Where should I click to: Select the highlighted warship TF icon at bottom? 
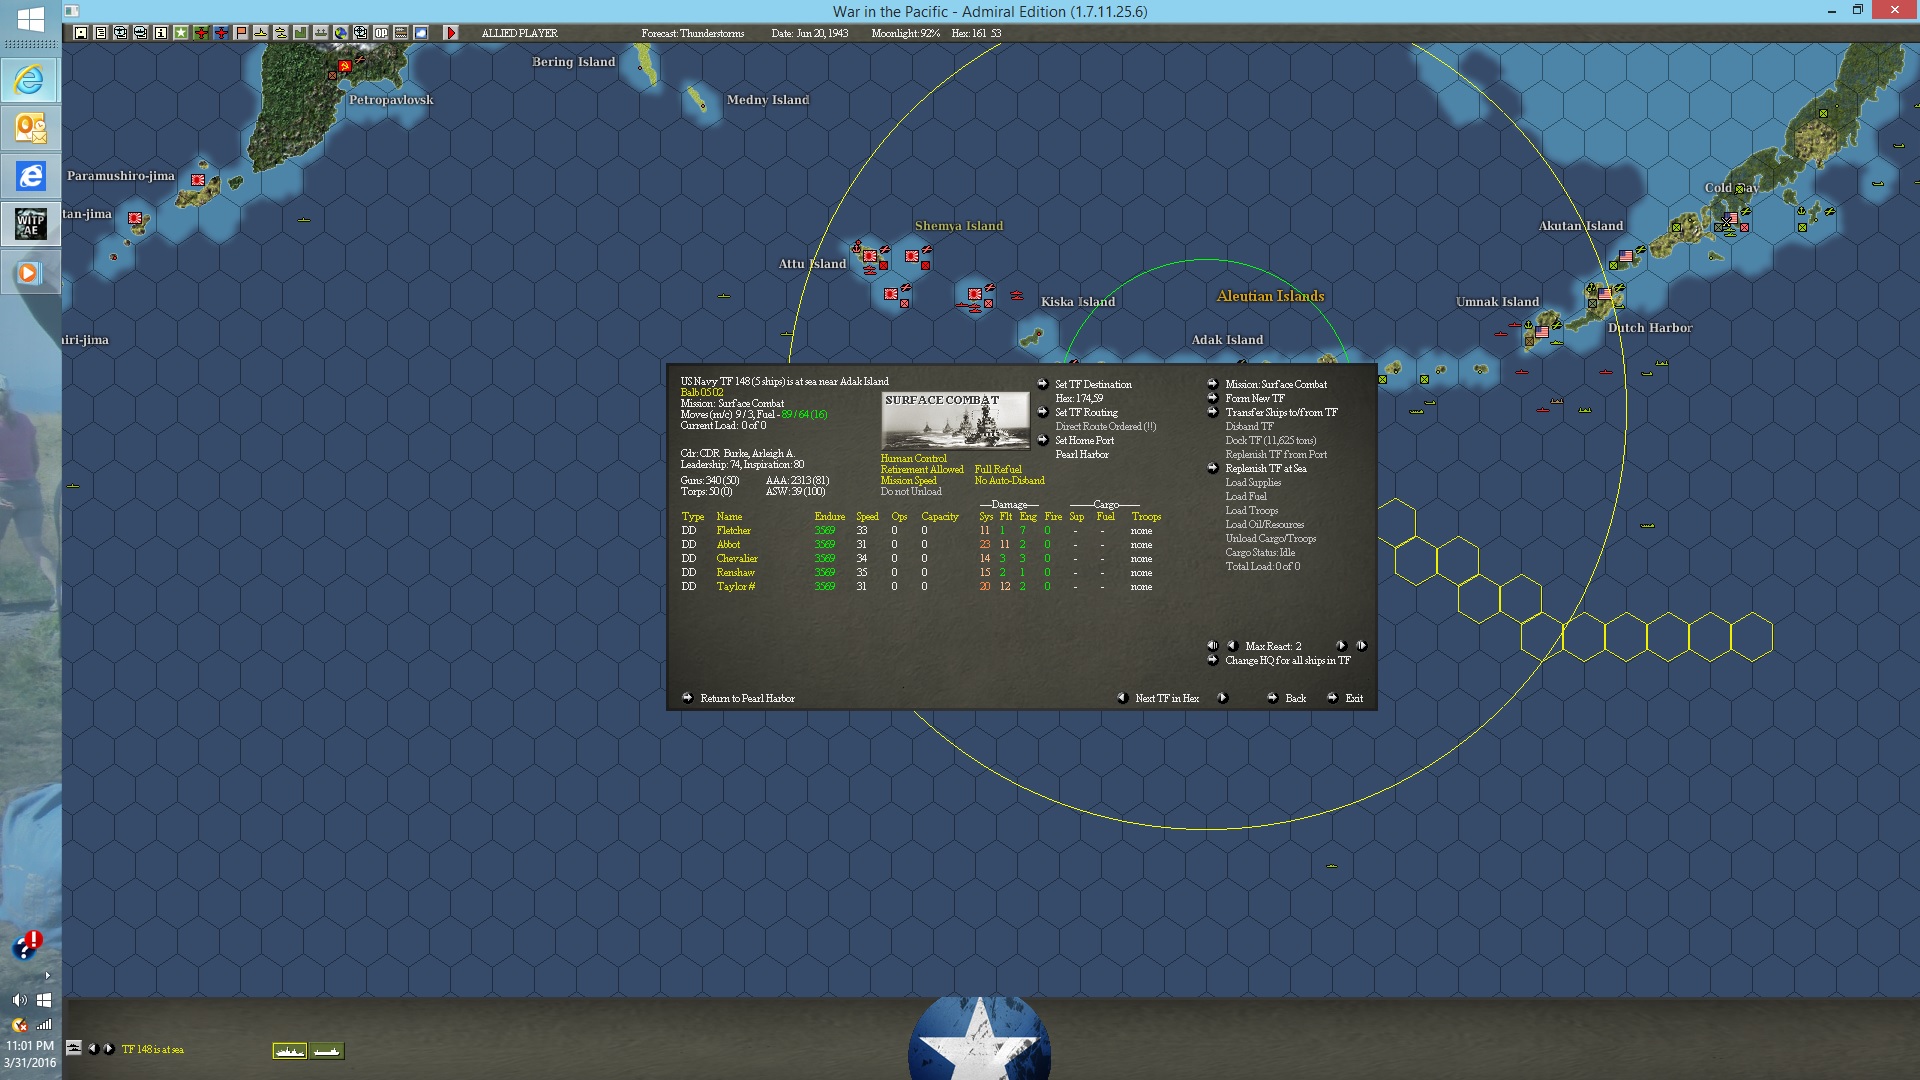click(290, 1050)
